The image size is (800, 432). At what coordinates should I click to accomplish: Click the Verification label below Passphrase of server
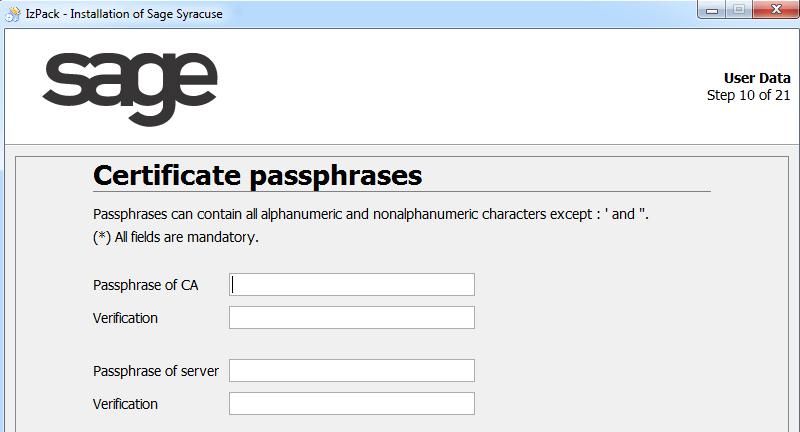pos(125,404)
